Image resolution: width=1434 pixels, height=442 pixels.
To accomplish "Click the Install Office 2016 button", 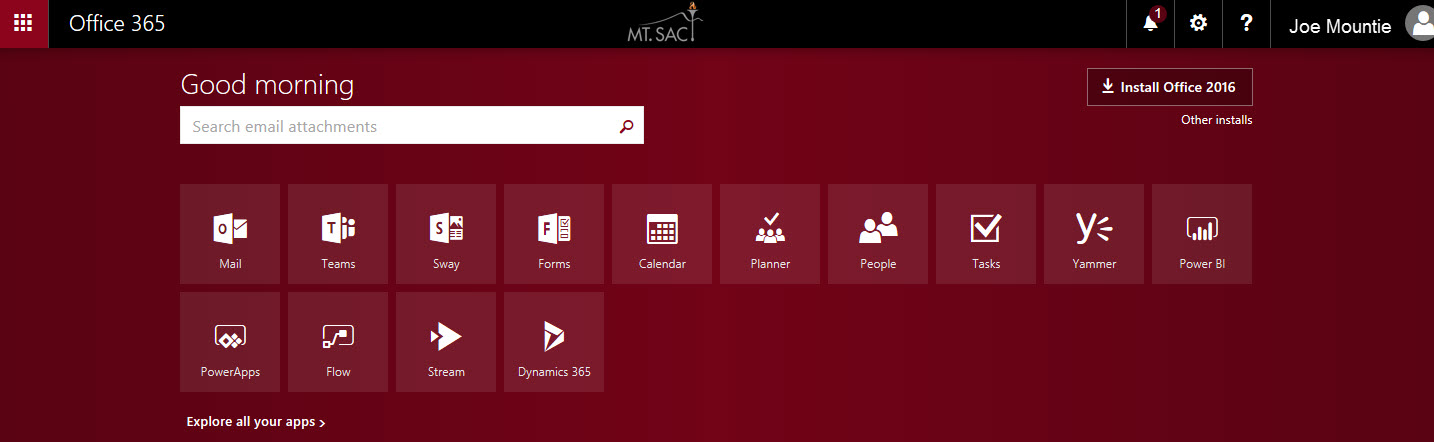I will (1169, 87).
